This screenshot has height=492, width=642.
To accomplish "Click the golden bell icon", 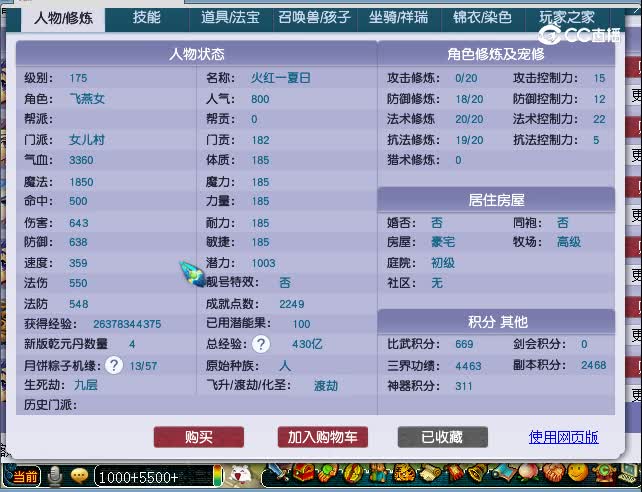I will coord(477,474).
